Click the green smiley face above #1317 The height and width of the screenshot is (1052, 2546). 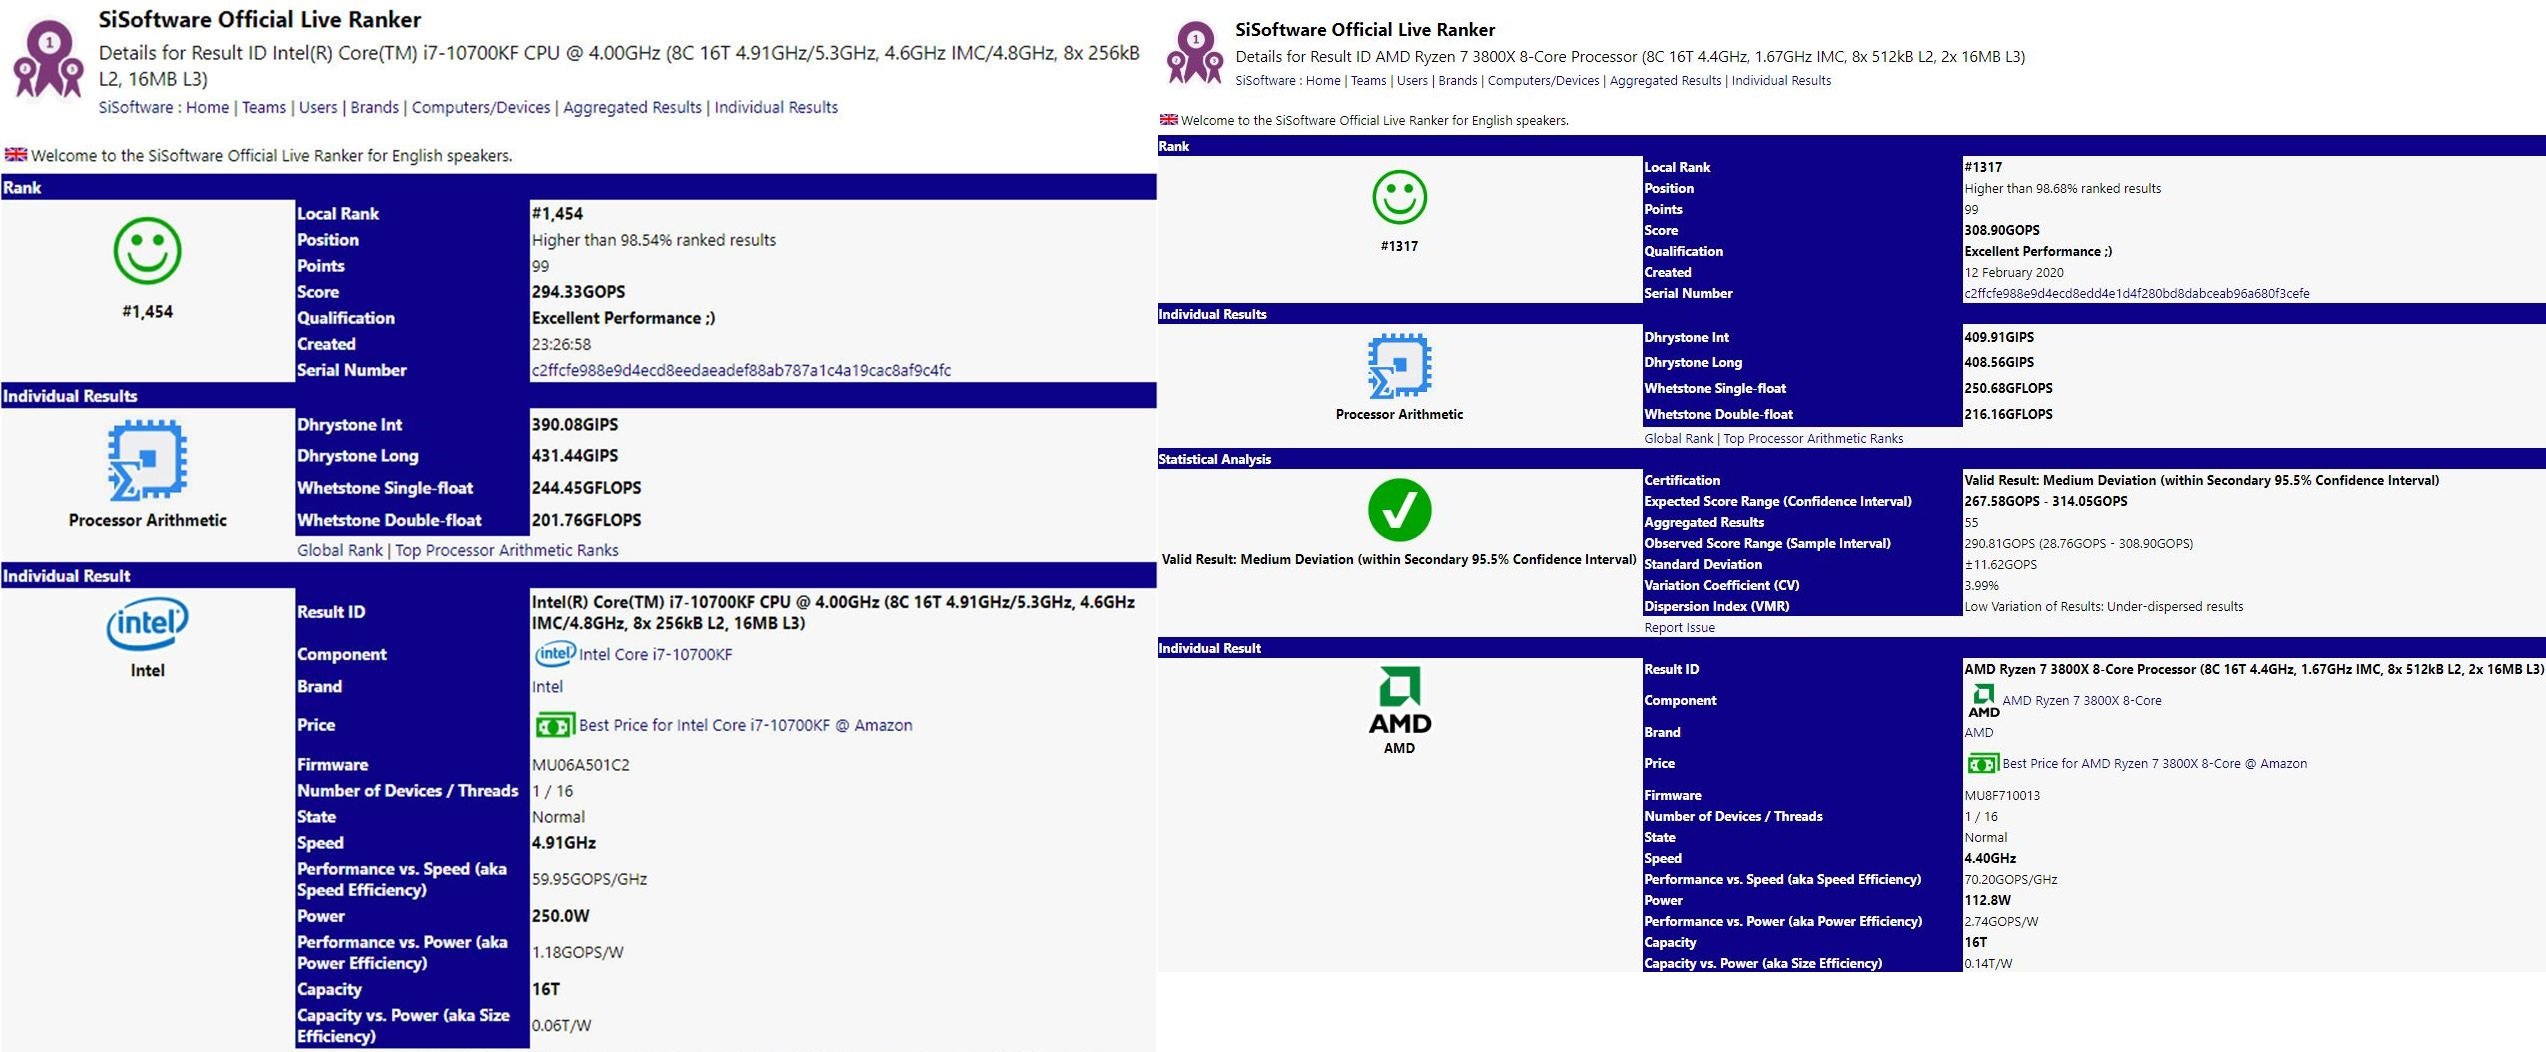1399,197
